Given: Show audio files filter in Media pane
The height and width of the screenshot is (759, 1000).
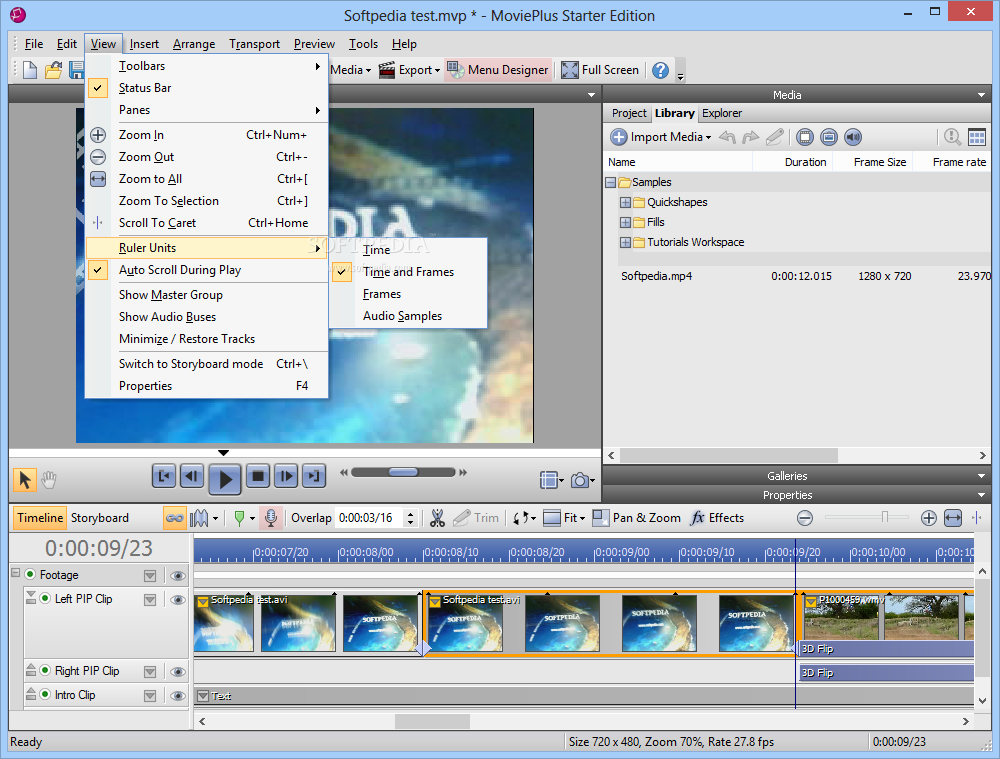Looking at the screenshot, I should (853, 137).
